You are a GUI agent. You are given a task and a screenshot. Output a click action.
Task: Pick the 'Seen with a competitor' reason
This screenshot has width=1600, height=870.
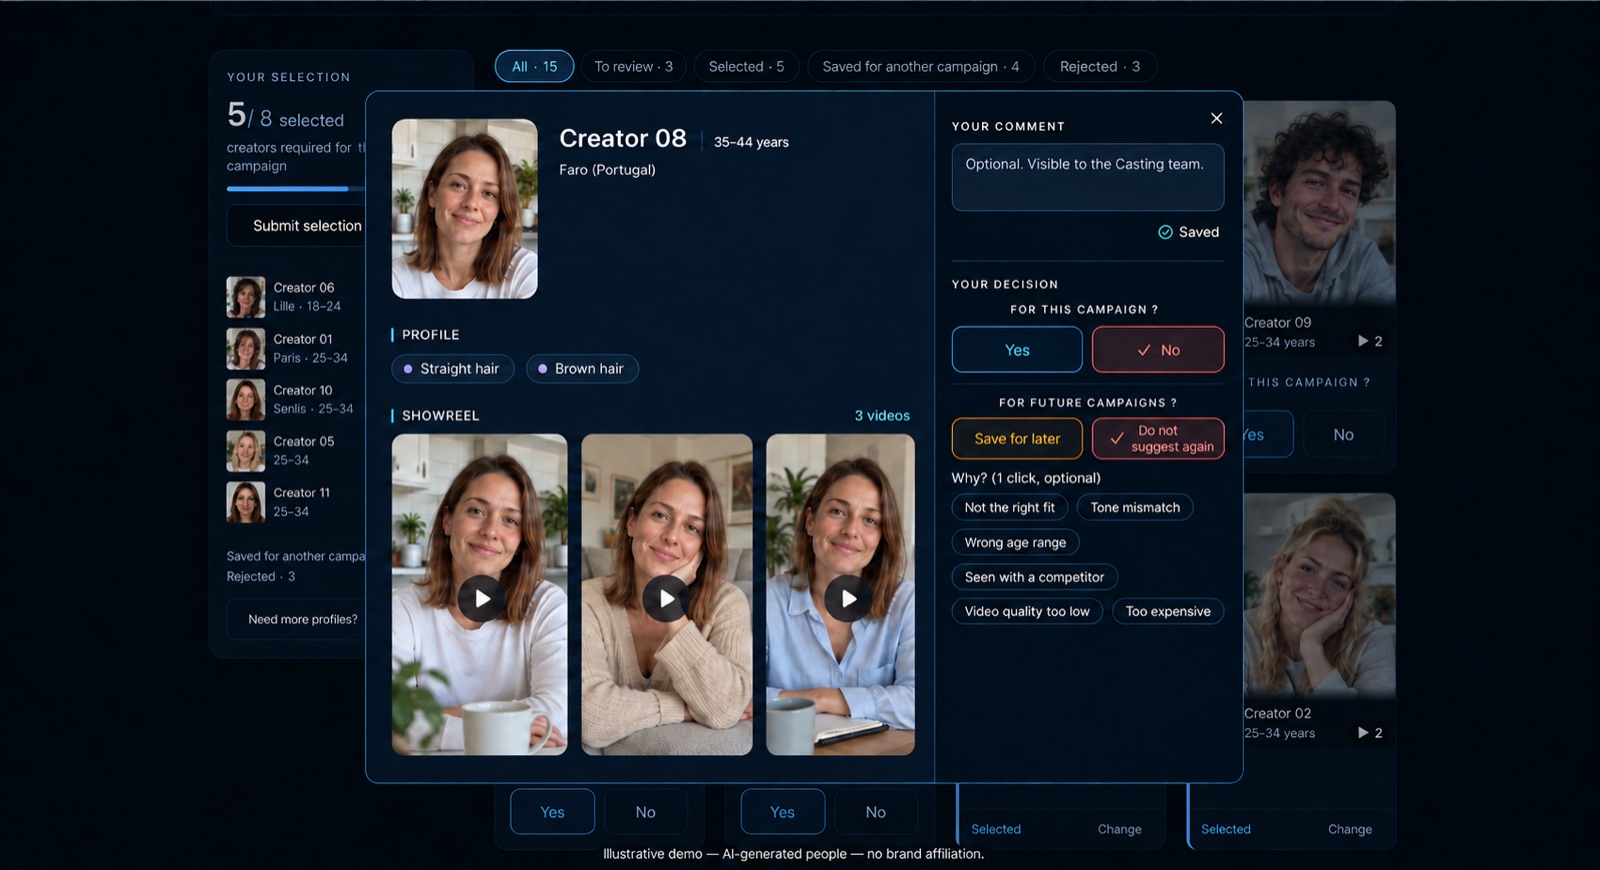pyautogui.click(x=1034, y=577)
